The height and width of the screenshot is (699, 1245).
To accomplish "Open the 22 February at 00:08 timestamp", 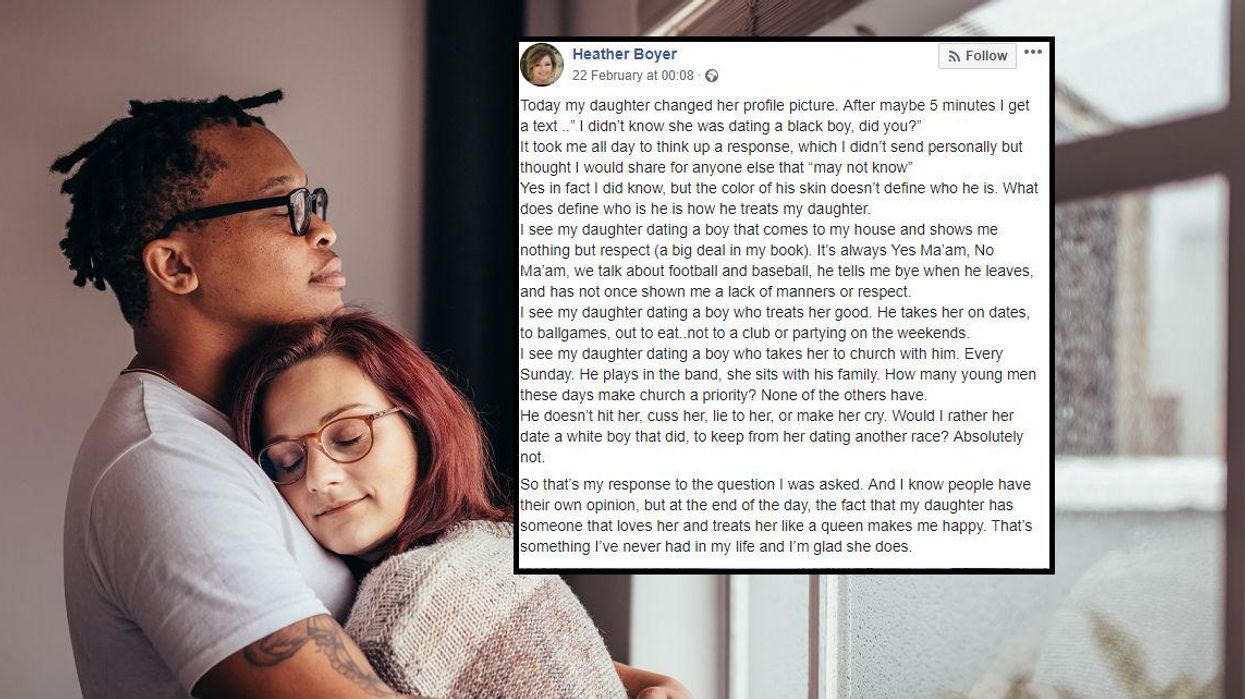I will (x=633, y=76).
